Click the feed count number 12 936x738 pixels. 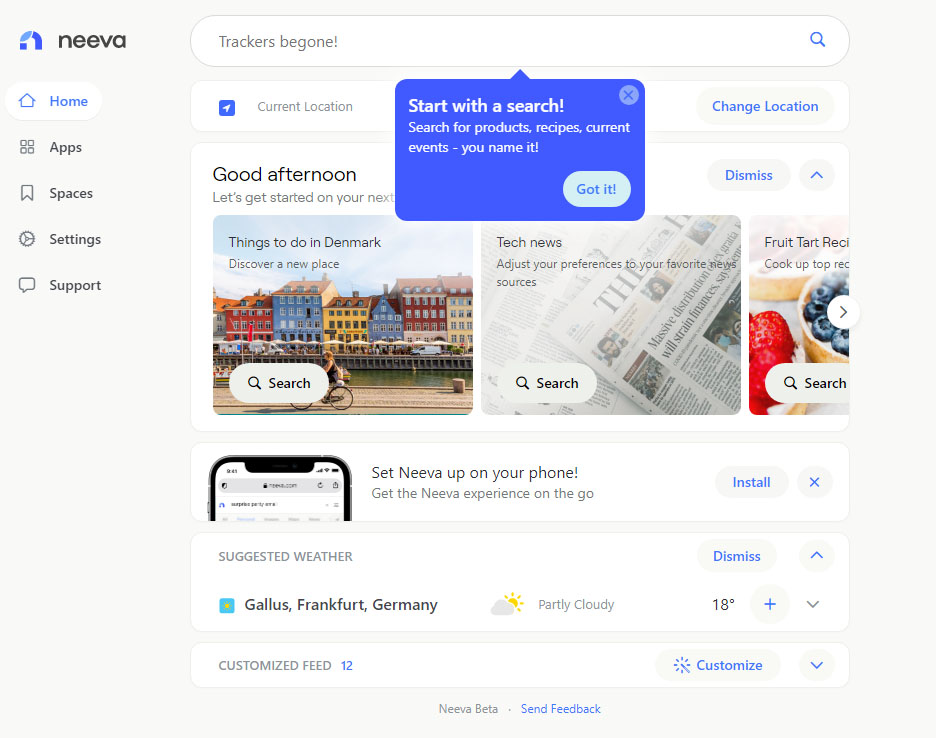(347, 666)
